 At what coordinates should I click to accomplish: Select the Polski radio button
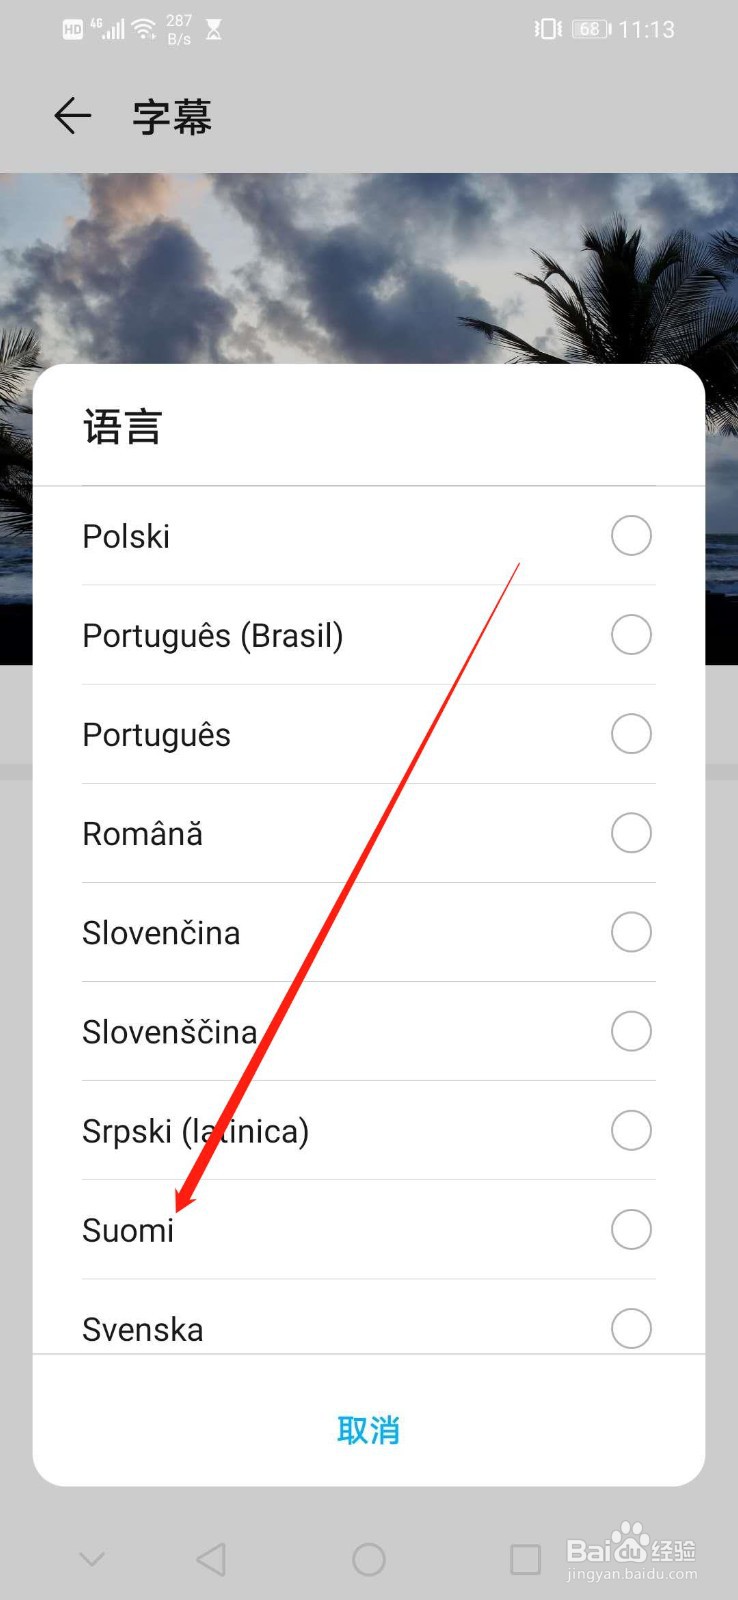(631, 536)
